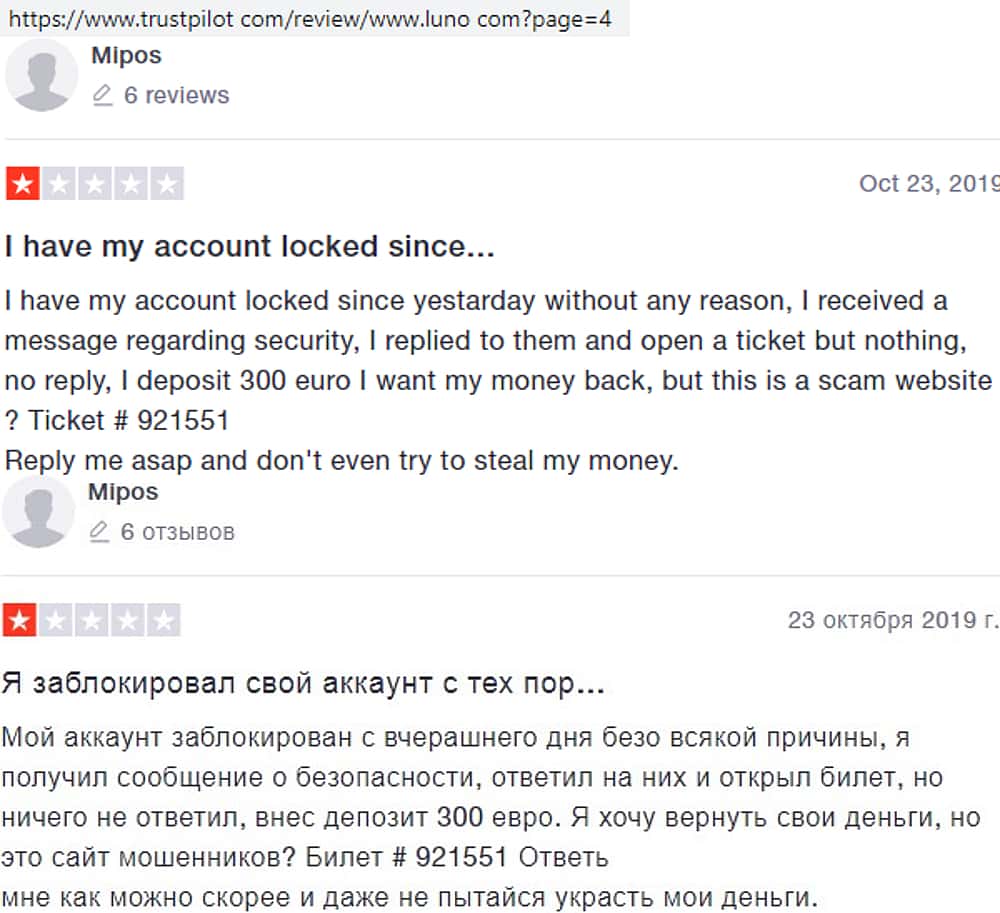Click the red first star of English review
The height and width of the screenshot is (913, 1000).
[x=21, y=184]
